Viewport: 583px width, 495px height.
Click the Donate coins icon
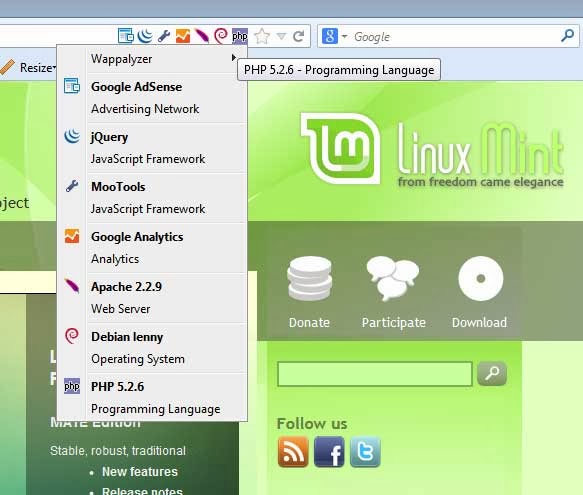click(x=309, y=279)
